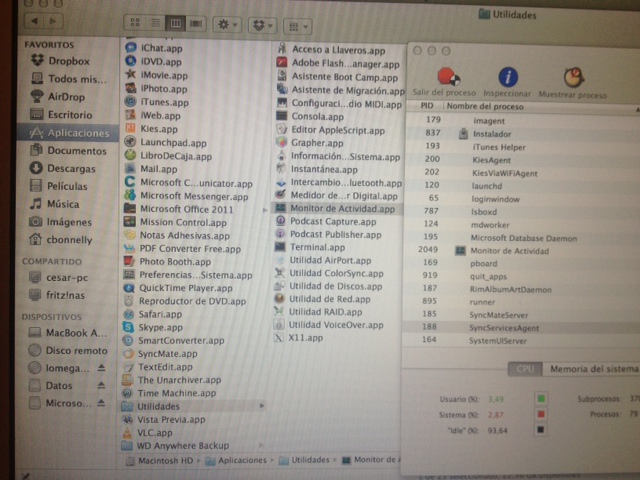The height and width of the screenshot is (480, 640).
Task: Select the SyncServicesAgent process row
Action: (521, 328)
